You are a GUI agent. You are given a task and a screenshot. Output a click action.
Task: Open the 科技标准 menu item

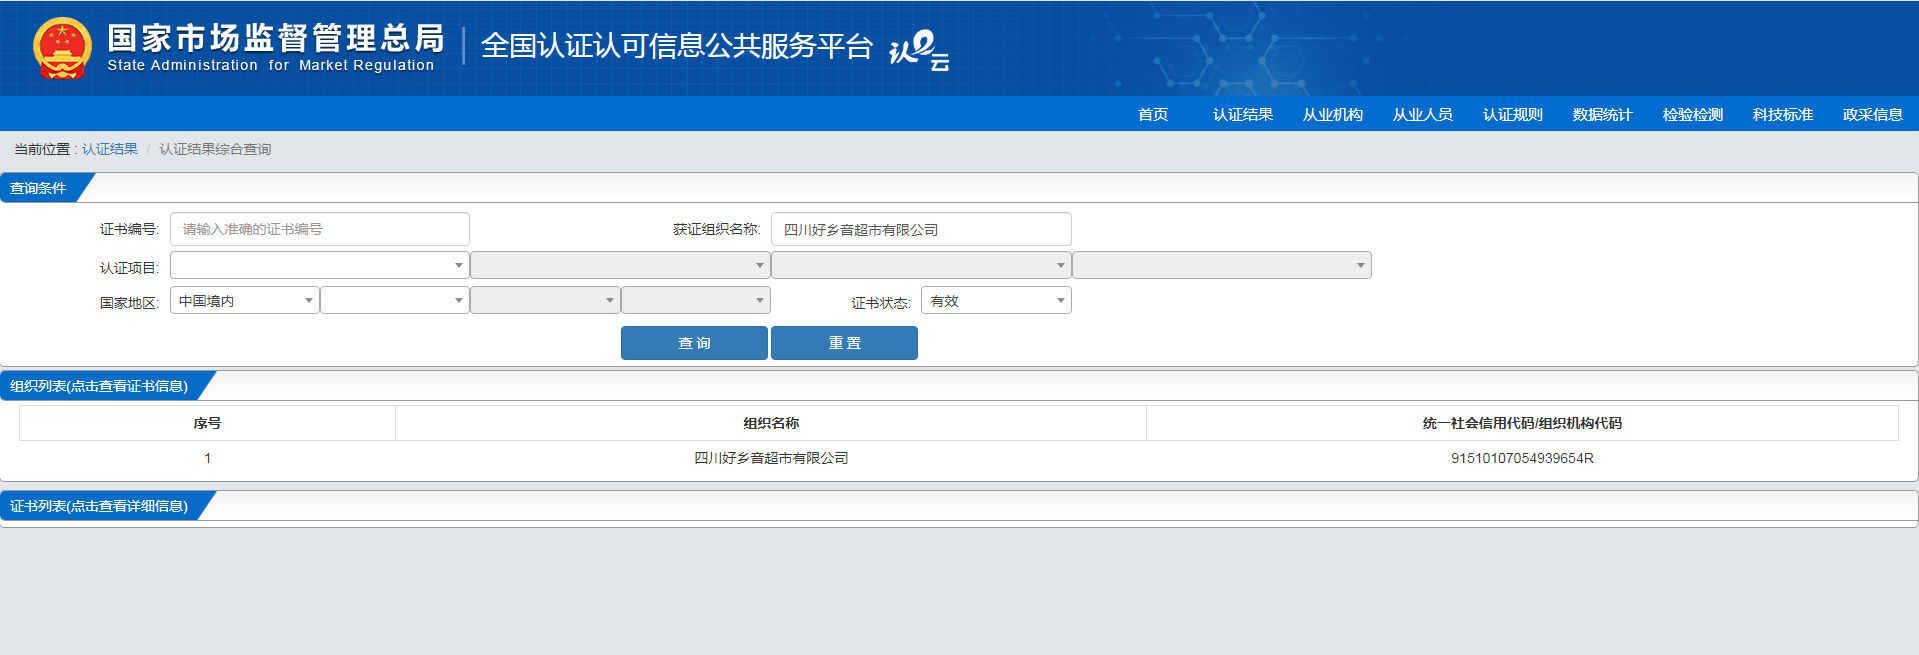point(1783,114)
